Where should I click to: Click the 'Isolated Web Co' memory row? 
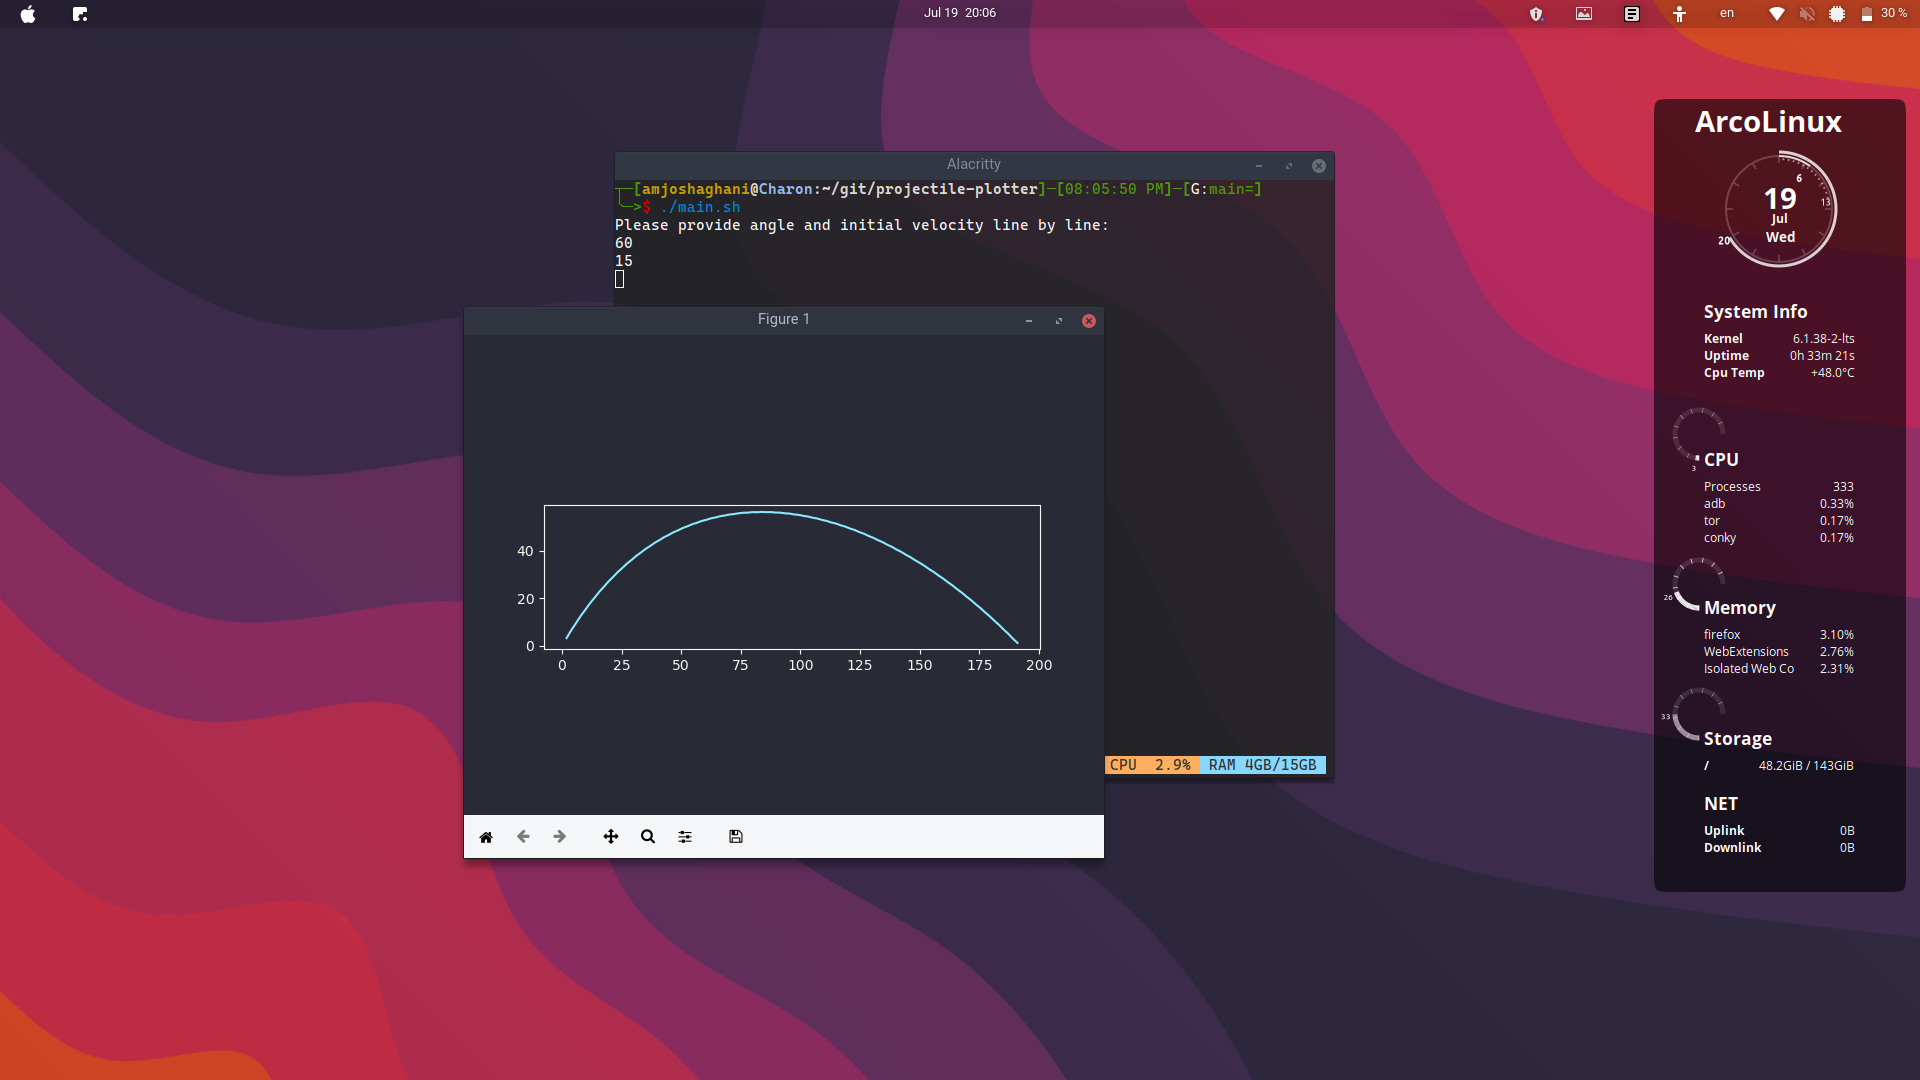[1779, 669]
